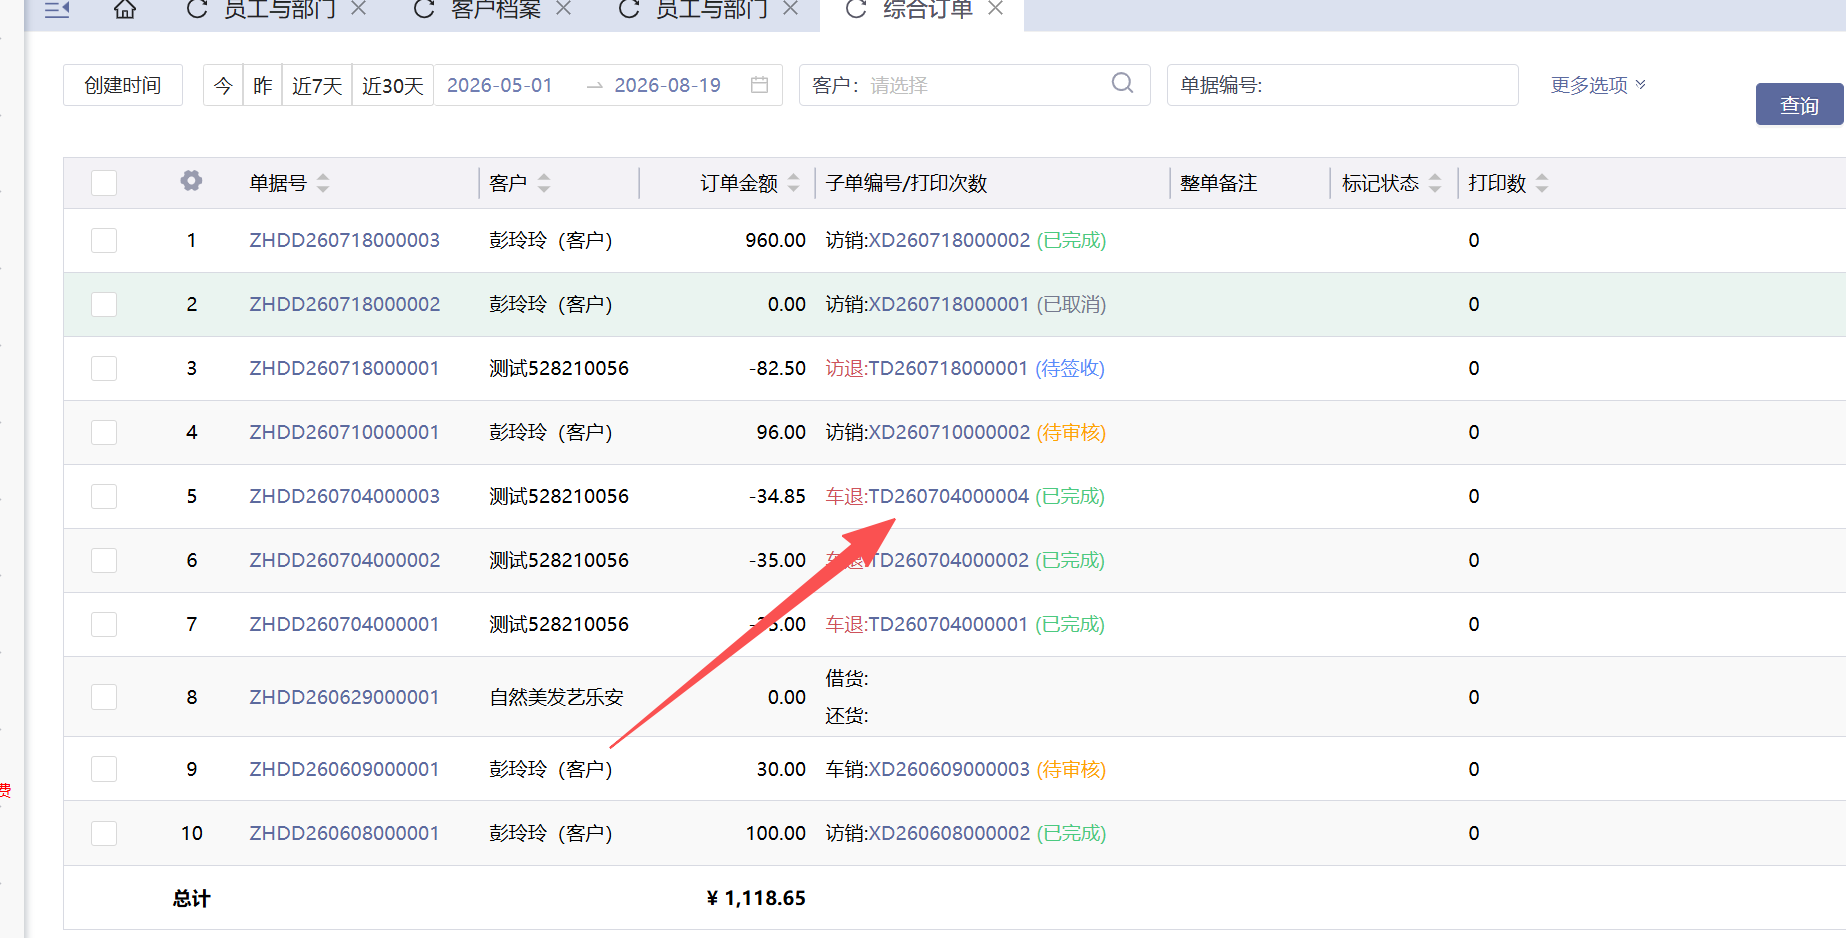Image resolution: width=1846 pixels, height=938 pixels.
Task: Filter by 昨 yesterday
Action: point(263,85)
